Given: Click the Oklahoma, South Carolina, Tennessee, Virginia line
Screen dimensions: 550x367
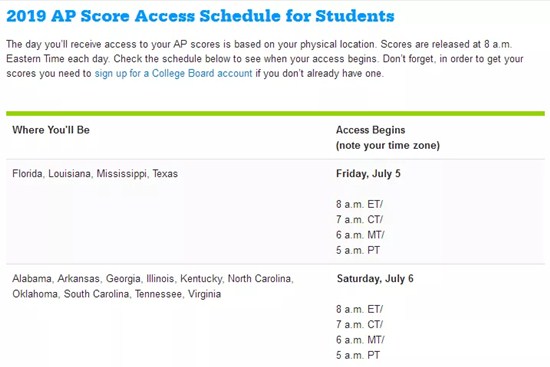Looking at the screenshot, I should pyautogui.click(x=117, y=294).
